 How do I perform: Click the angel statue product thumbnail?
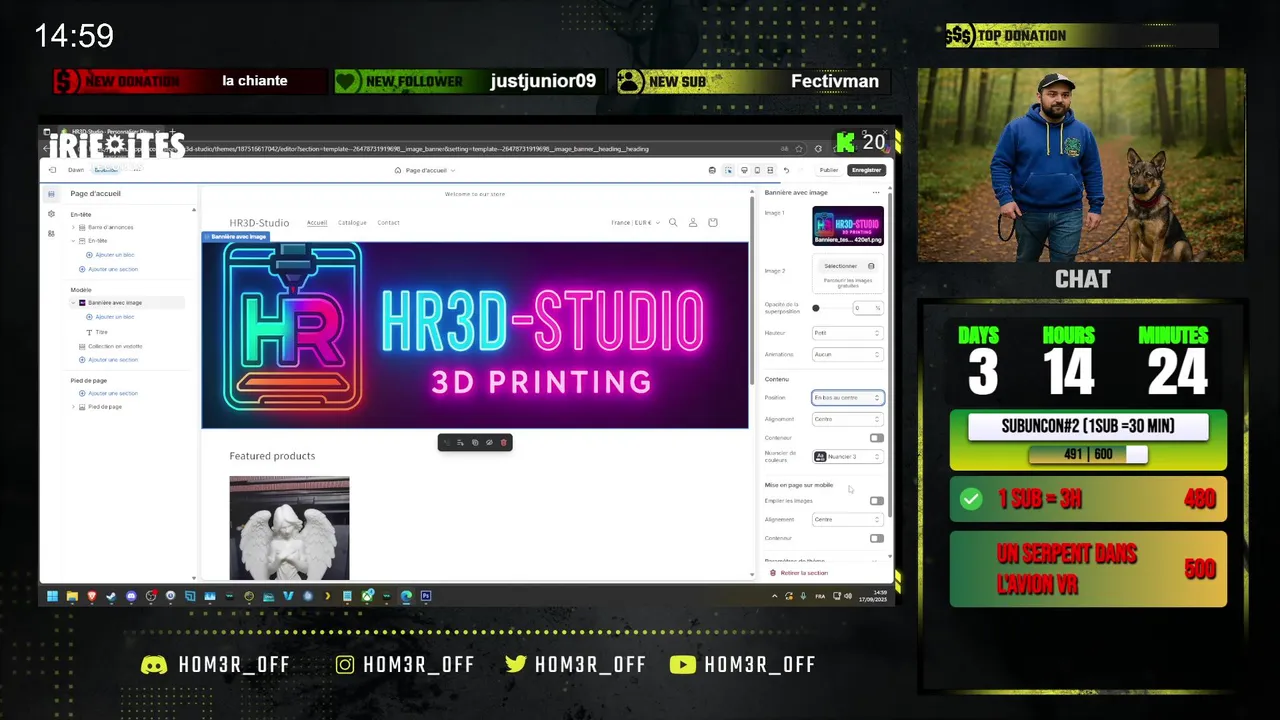pos(289,528)
